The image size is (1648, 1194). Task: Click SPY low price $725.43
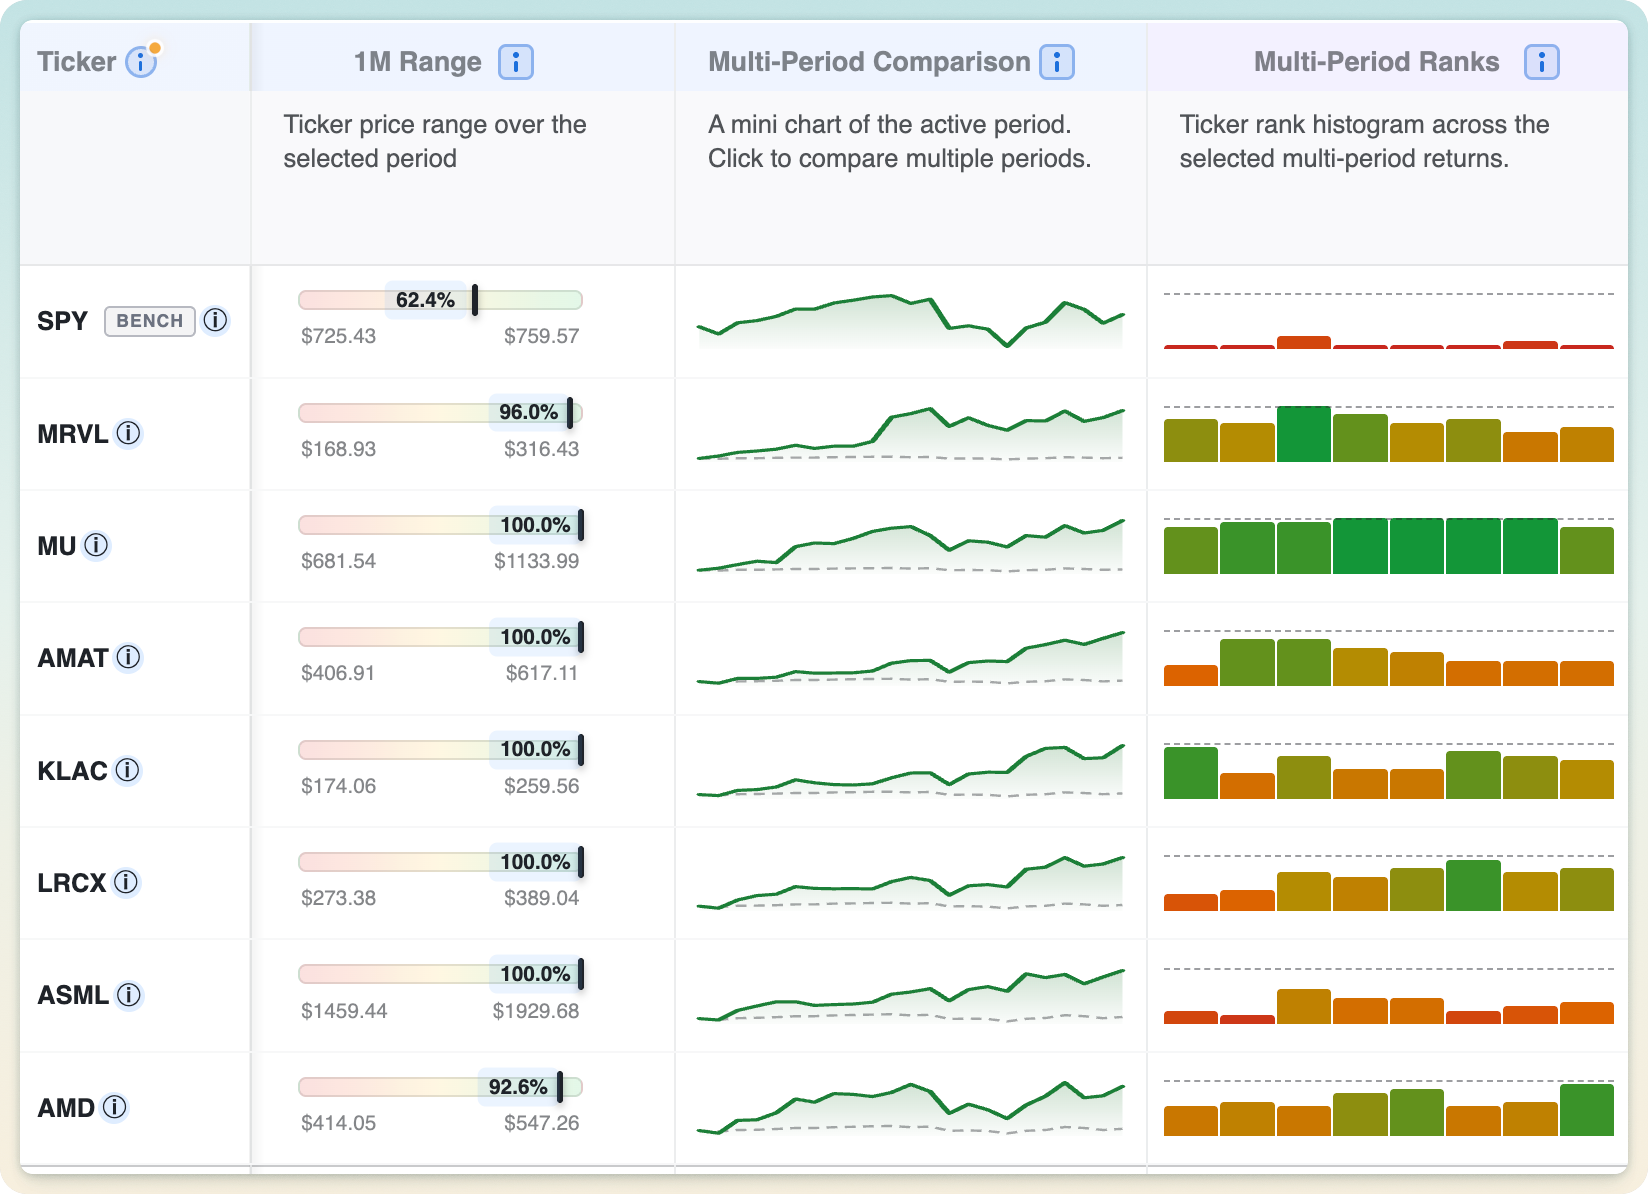(x=338, y=336)
